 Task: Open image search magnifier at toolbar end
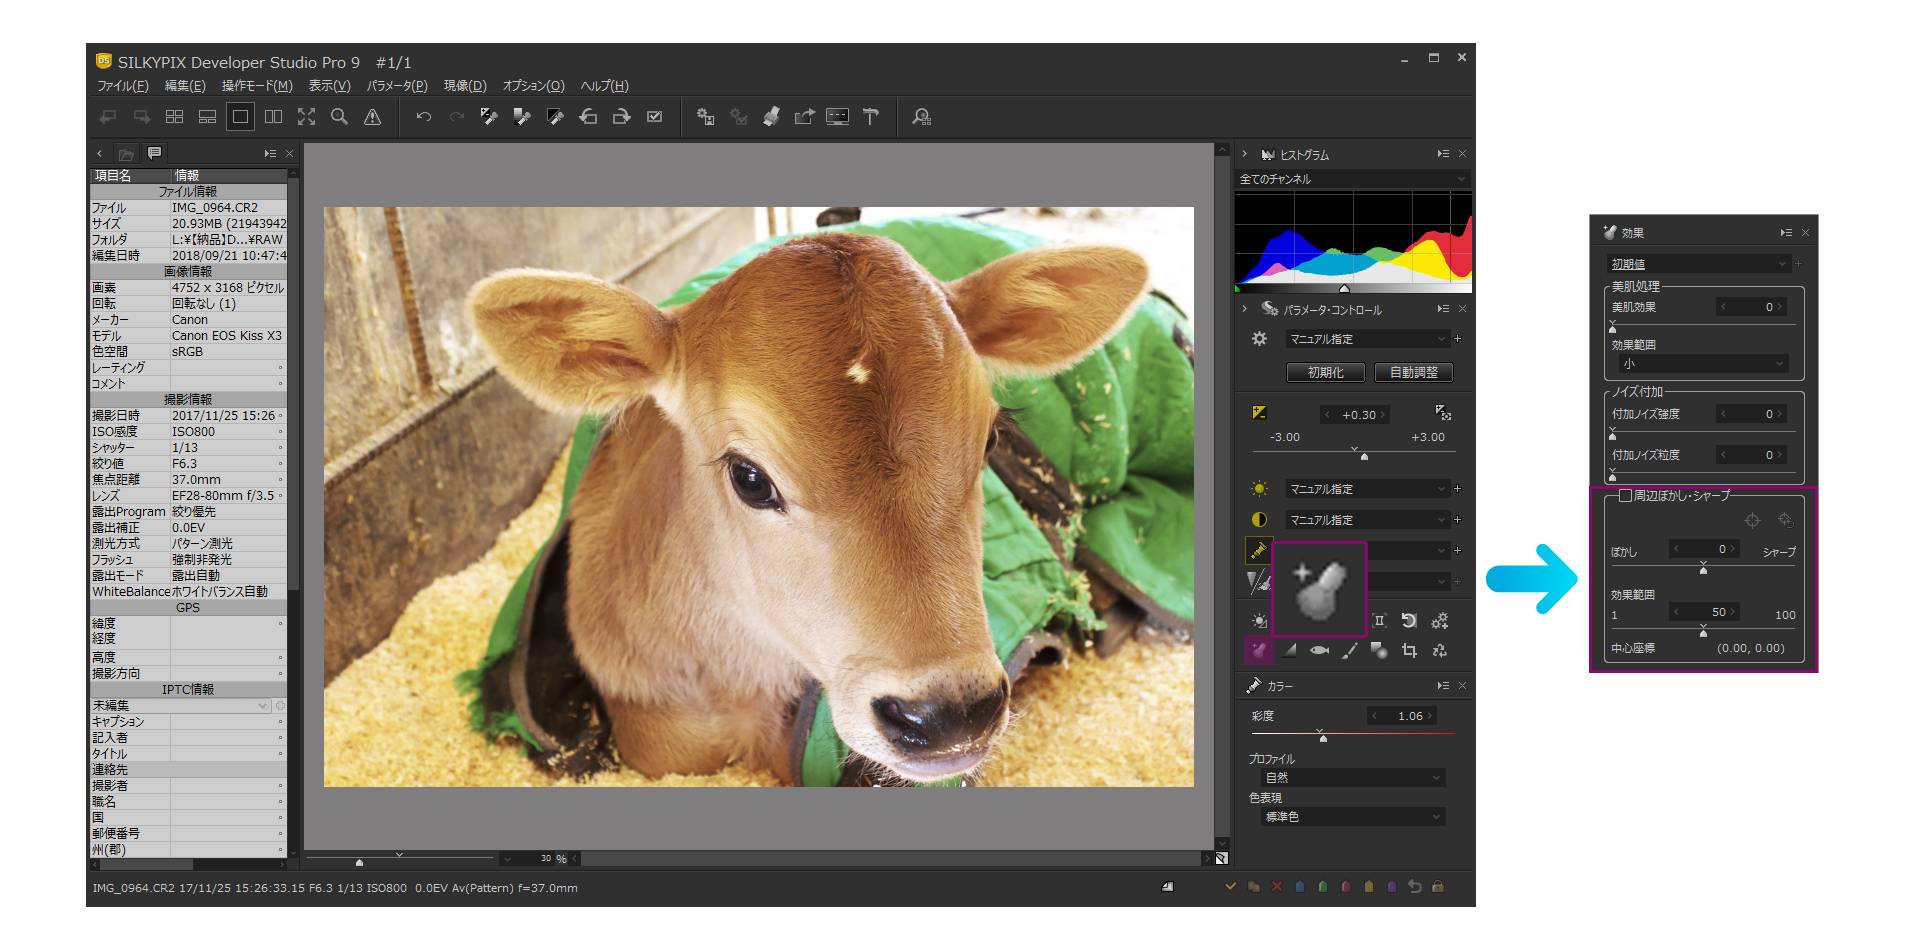tap(921, 117)
